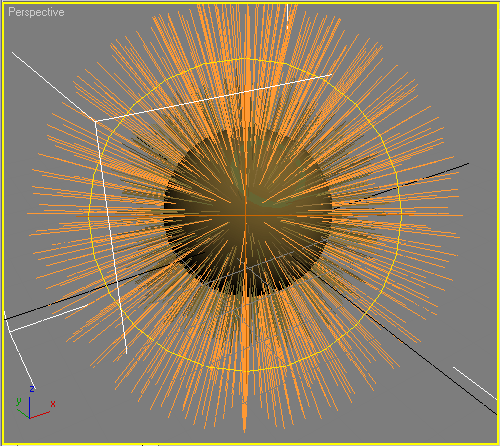Image resolution: width=500 pixels, height=446 pixels.
Task: Open the Perspective viewport label menu
Action: point(36,12)
